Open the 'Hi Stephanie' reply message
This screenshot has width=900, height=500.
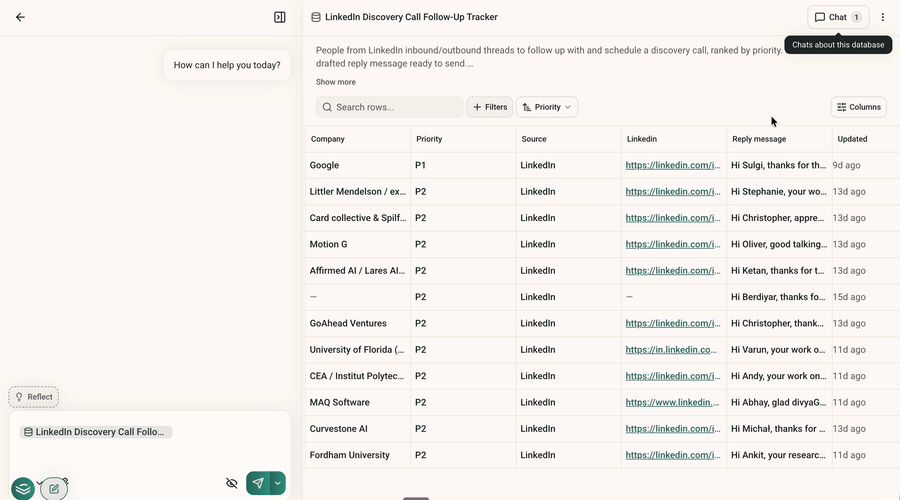(779, 192)
